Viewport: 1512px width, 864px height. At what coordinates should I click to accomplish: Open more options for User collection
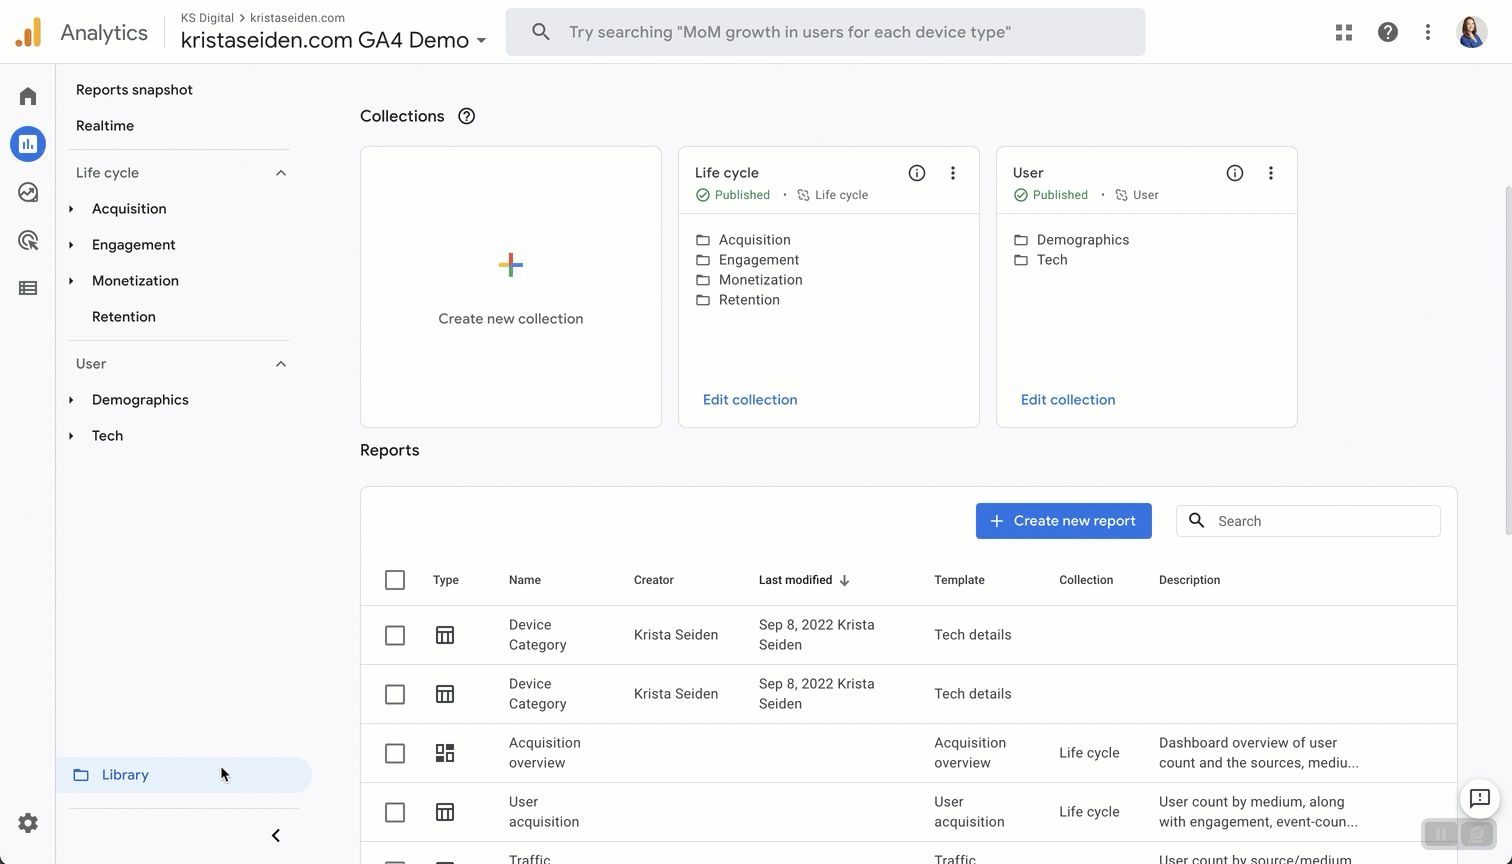coord(1271,173)
